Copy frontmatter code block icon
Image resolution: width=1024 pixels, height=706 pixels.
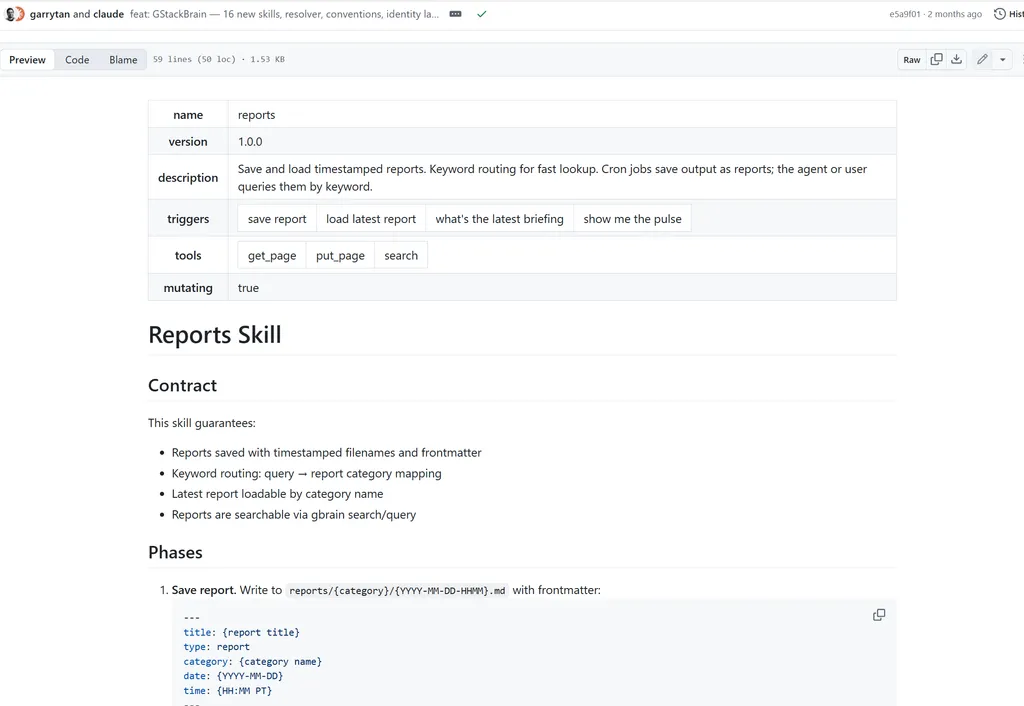[879, 615]
